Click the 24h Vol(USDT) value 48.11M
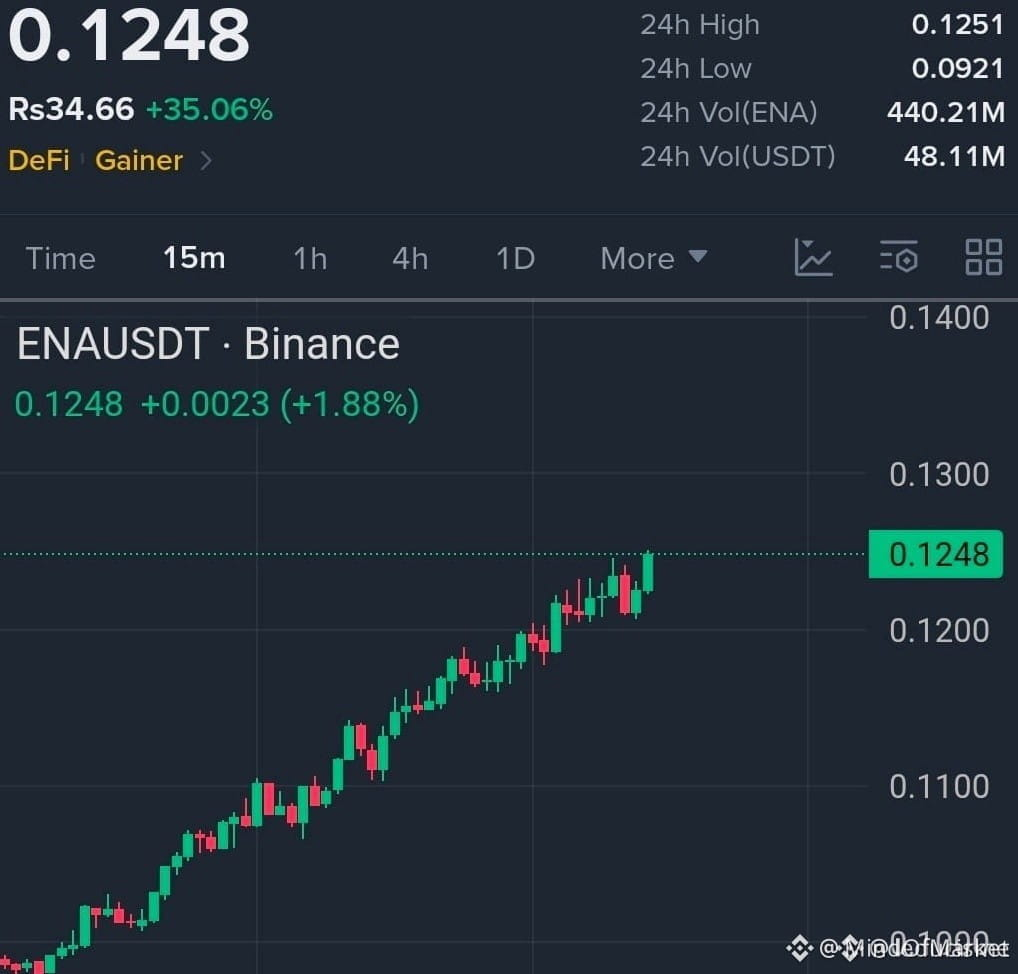The height and width of the screenshot is (974, 1018). [954, 156]
